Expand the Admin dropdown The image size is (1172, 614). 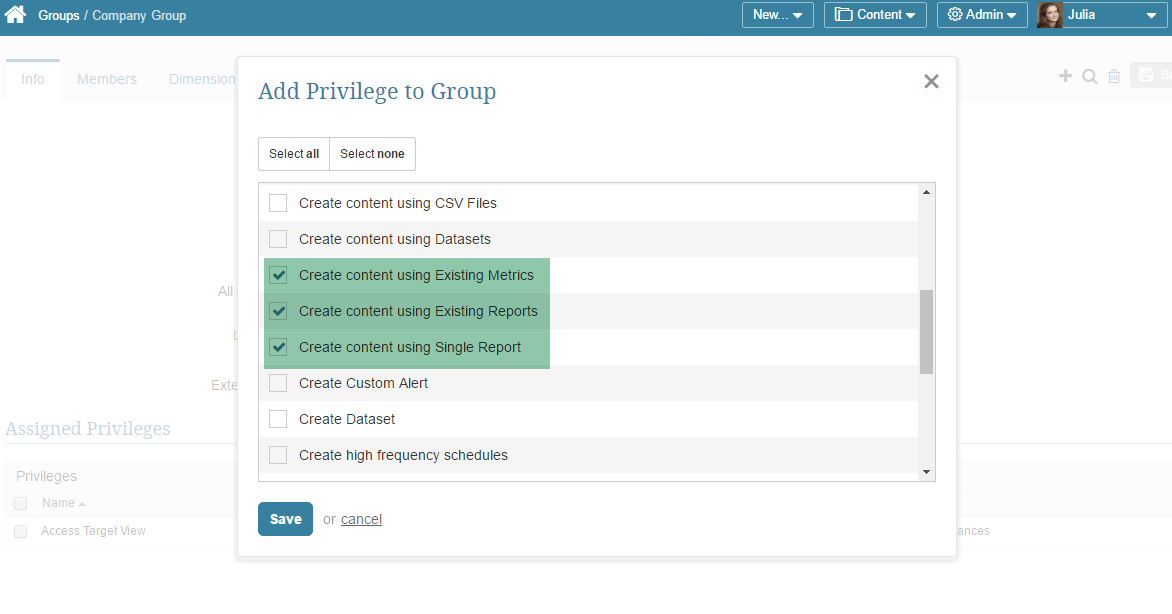(982, 14)
